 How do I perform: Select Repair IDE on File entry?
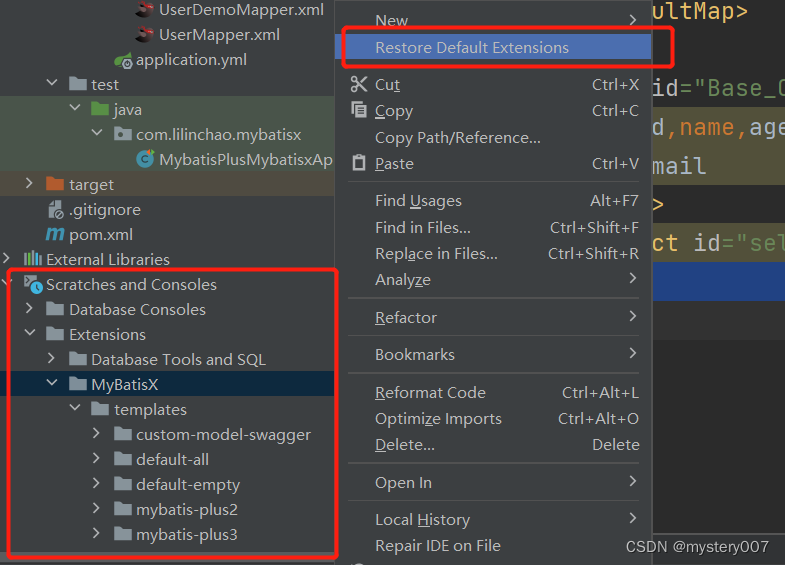(493, 546)
